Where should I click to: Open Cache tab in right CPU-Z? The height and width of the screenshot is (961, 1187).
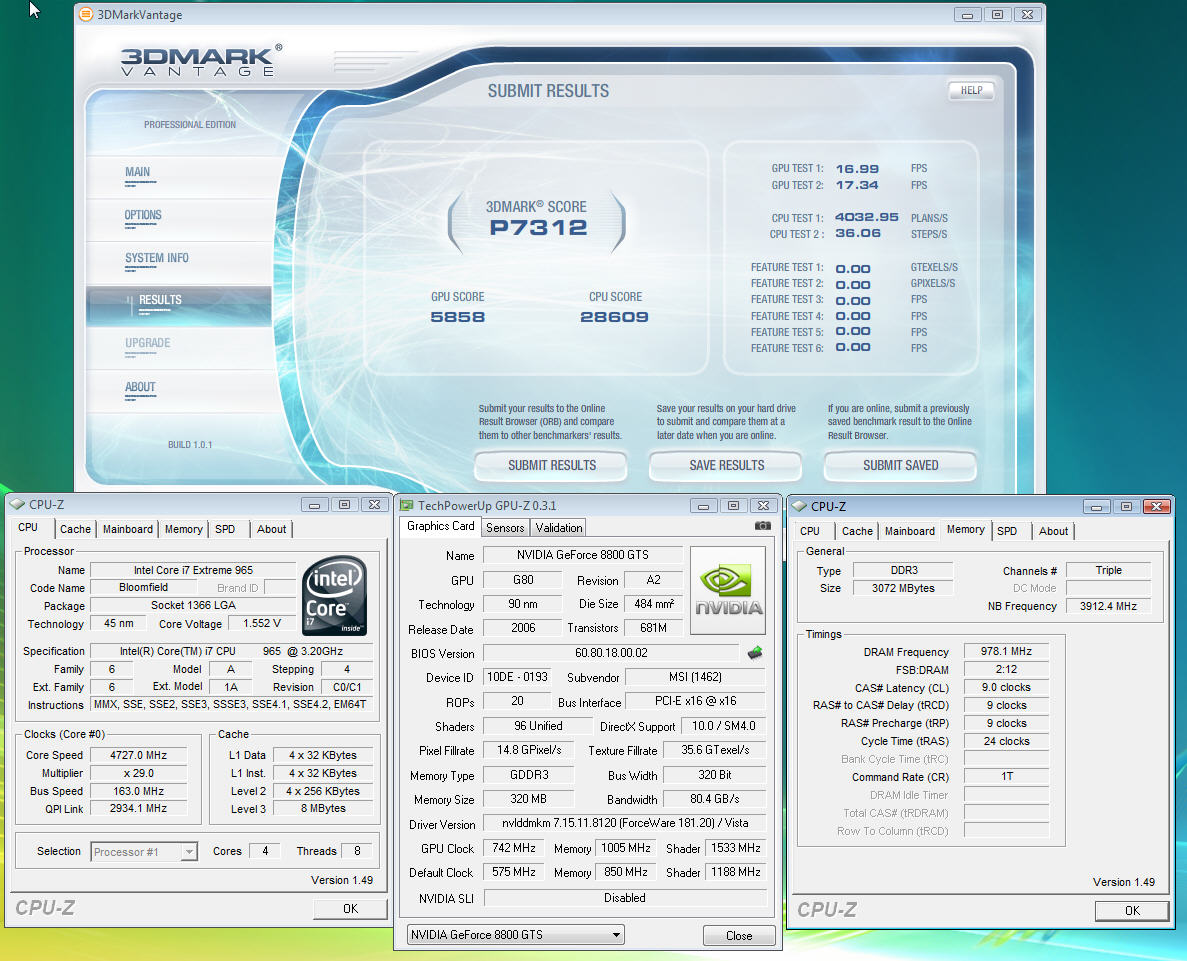coord(857,531)
